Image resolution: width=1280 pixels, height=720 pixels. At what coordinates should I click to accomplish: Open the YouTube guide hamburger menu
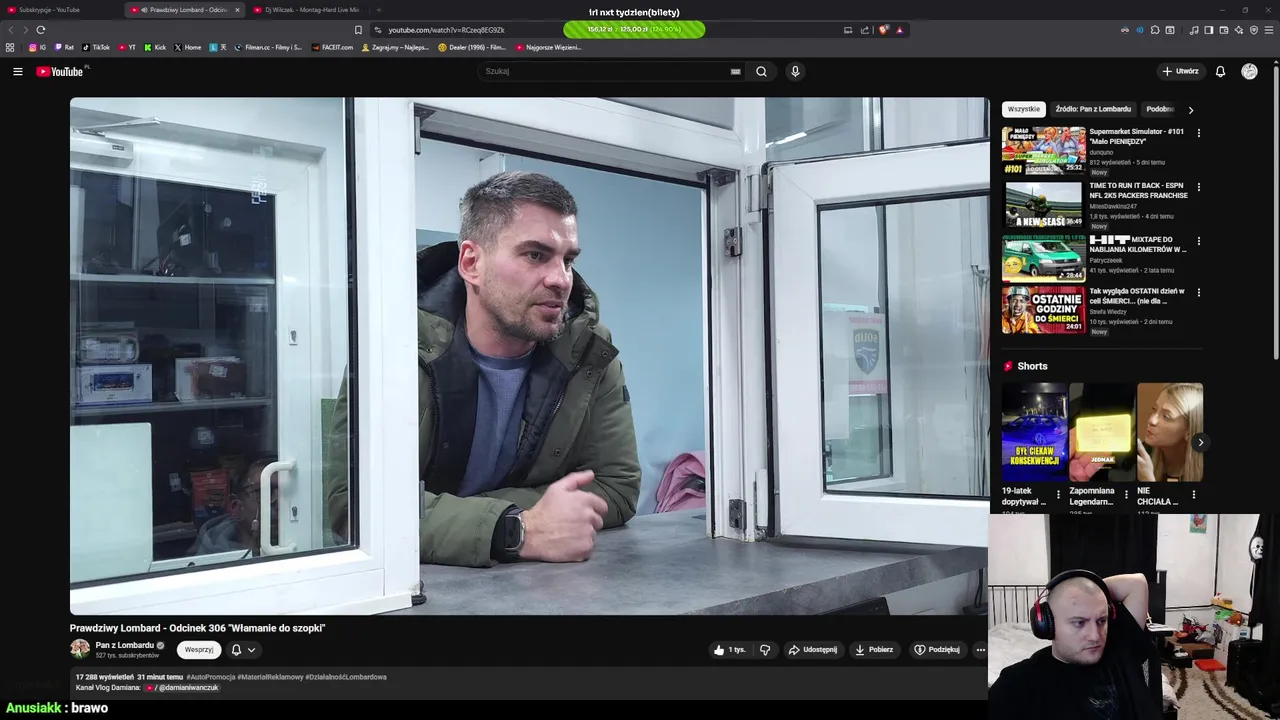[17, 71]
